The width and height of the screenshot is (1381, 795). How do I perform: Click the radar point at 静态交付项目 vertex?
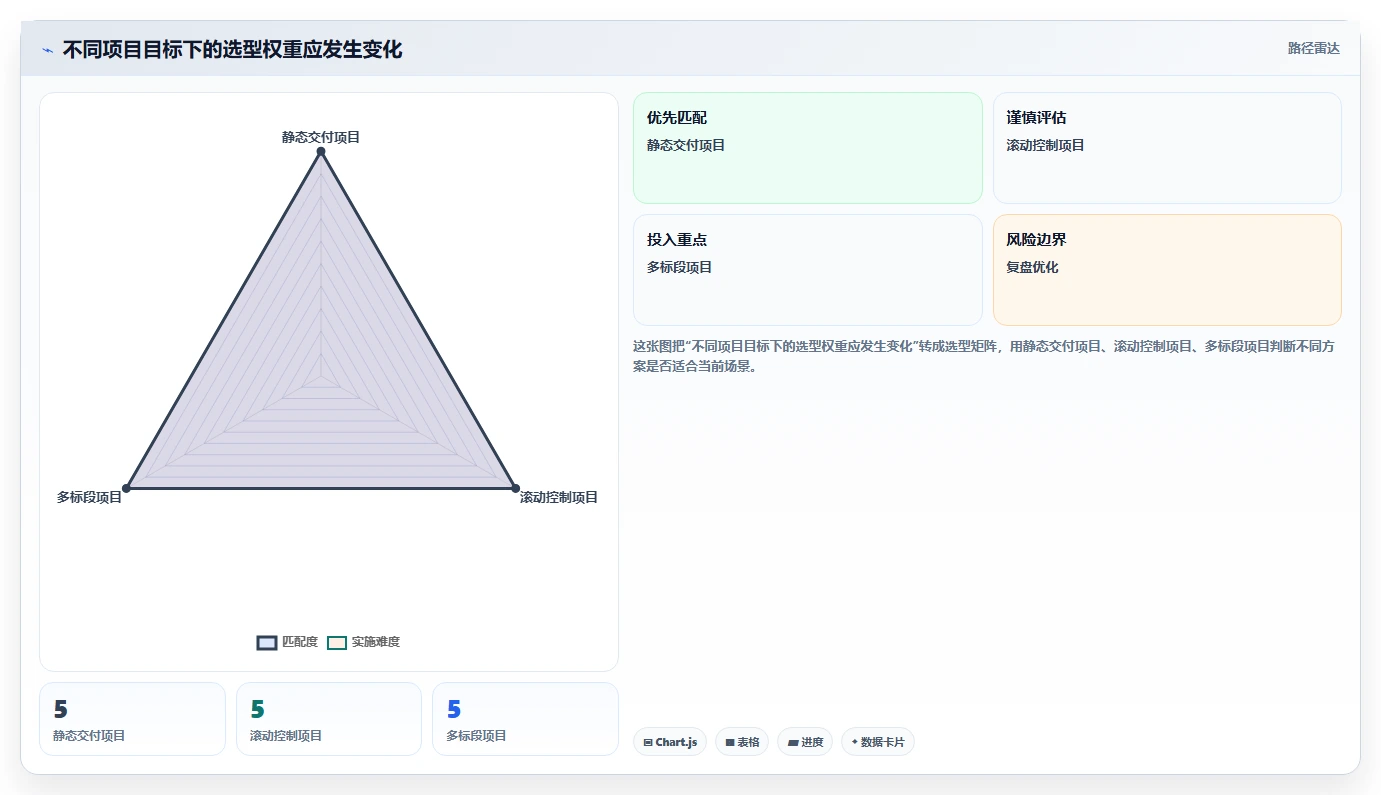click(321, 152)
